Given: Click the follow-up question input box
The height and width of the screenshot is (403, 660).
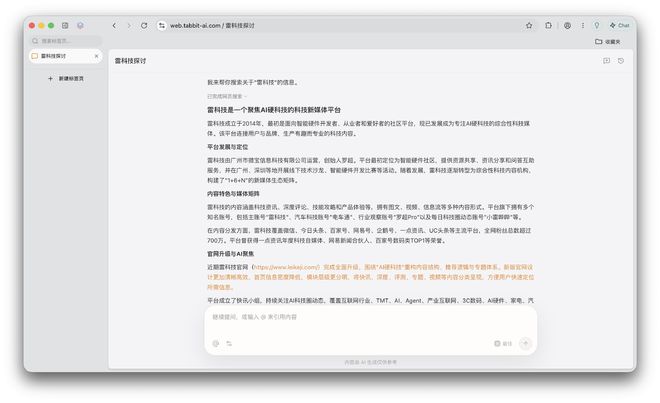Looking at the screenshot, I should (370, 317).
